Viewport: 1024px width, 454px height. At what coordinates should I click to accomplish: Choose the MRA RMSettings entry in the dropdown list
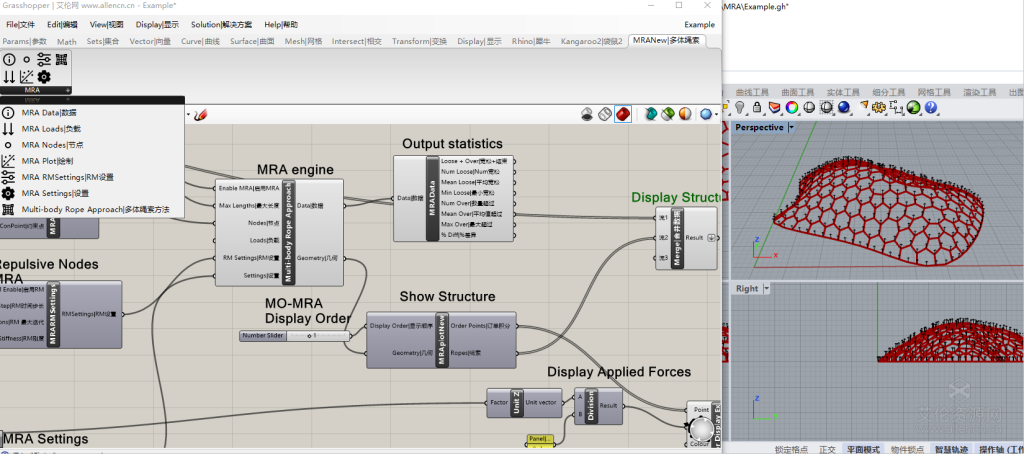[92, 177]
